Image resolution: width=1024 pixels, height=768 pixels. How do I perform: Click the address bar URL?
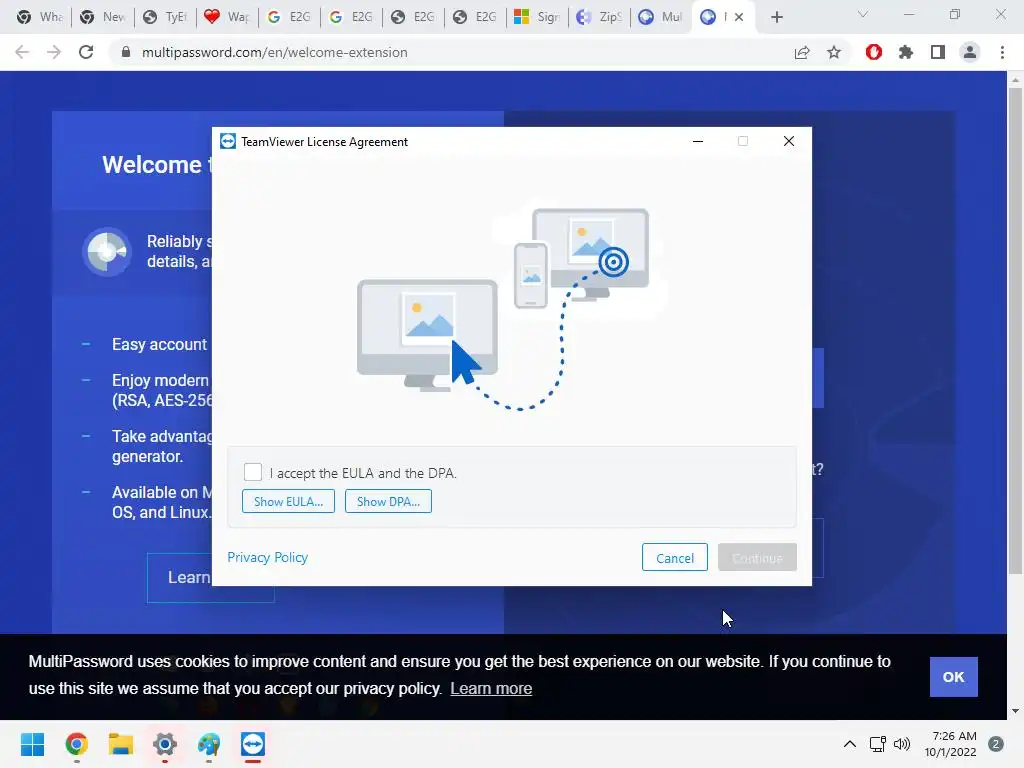[x=274, y=52]
